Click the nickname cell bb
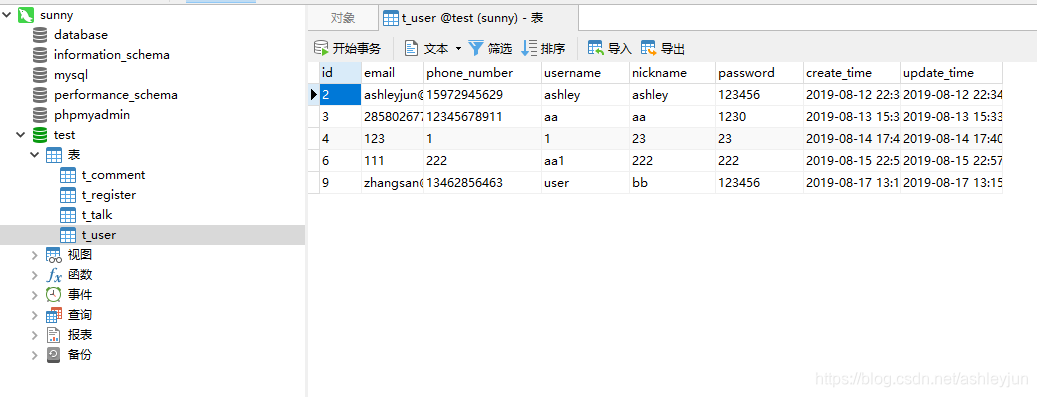The image size is (1037, 397). click(672, 182)
